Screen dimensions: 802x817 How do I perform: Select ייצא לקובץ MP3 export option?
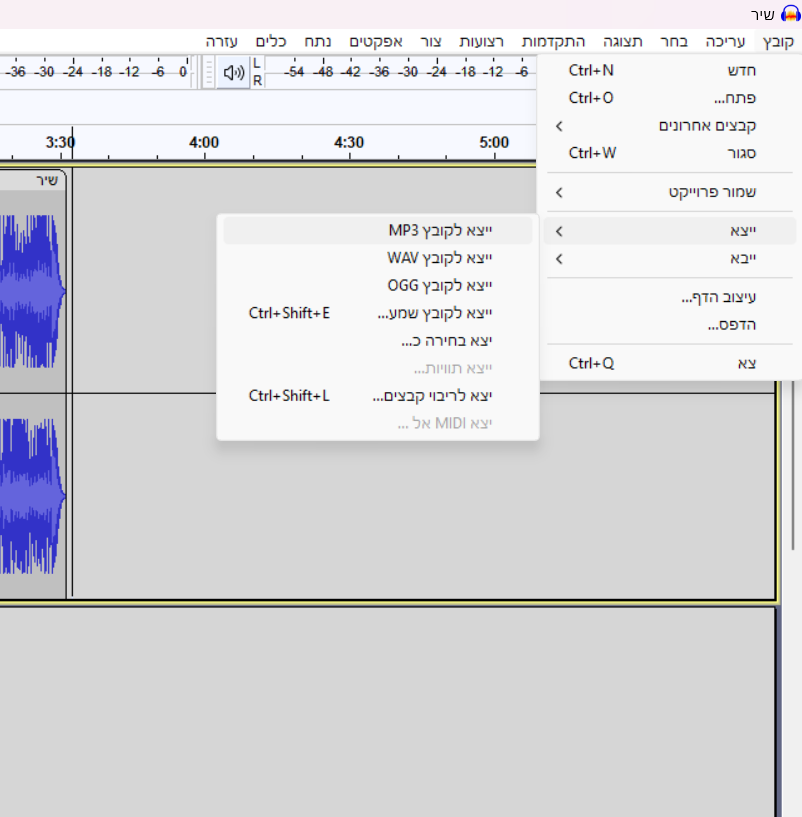point(378,230)
